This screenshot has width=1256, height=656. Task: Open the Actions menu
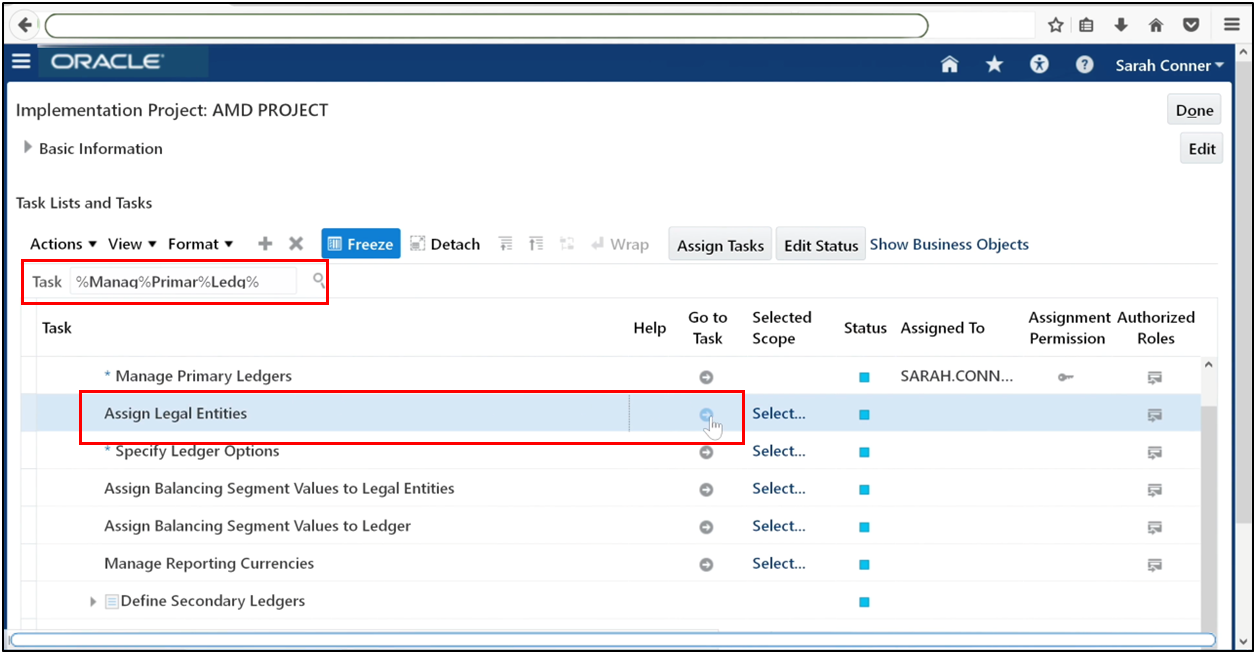(x=62, y=243)
